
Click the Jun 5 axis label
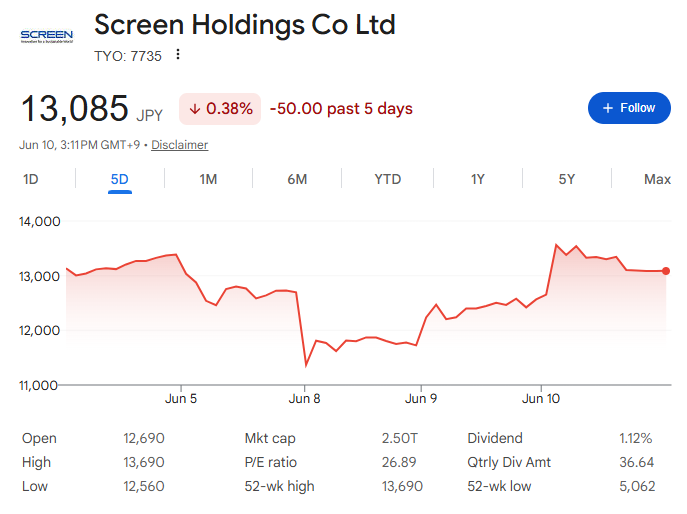[181, 399]
